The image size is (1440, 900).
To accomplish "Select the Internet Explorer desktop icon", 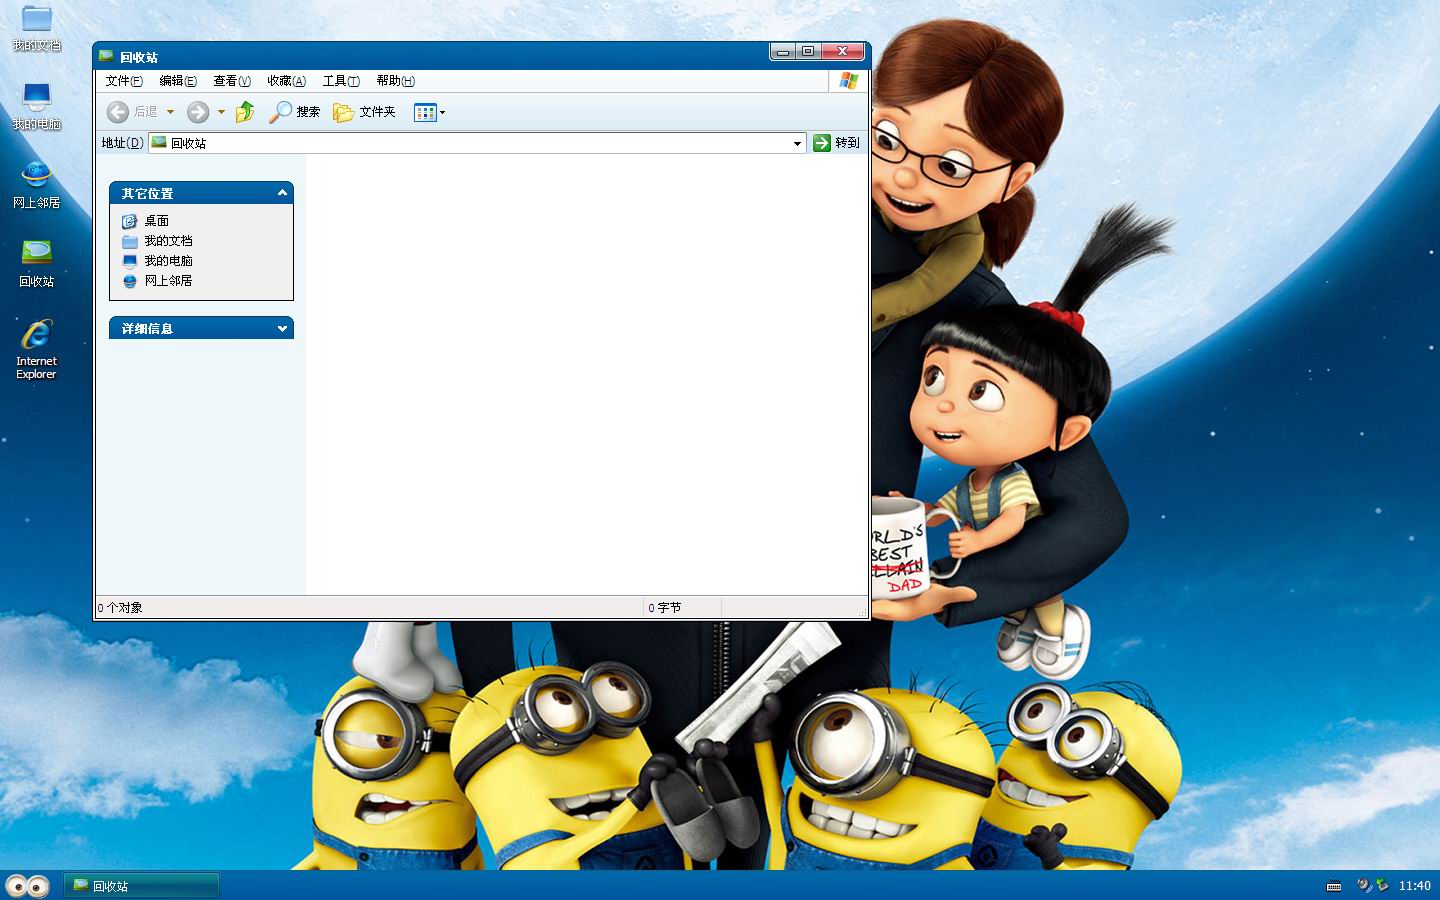I will tap(37, 349).
